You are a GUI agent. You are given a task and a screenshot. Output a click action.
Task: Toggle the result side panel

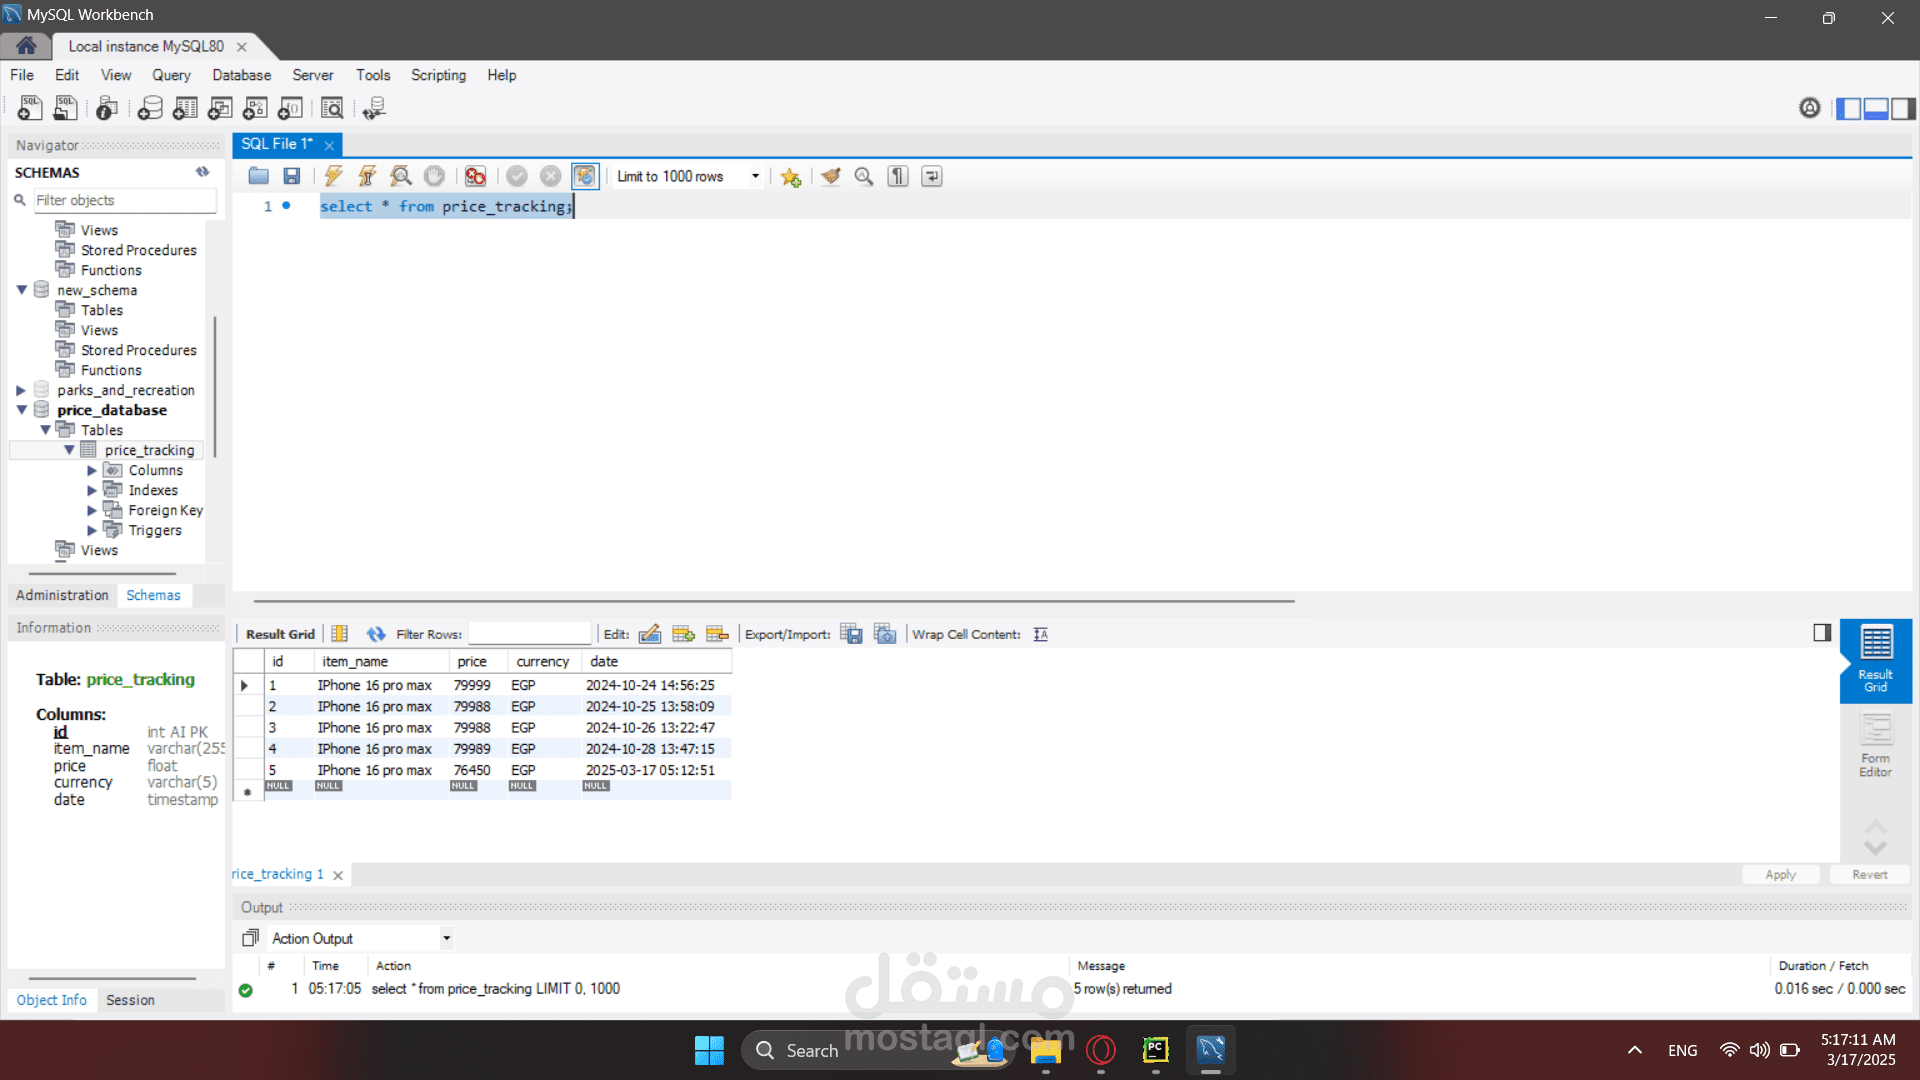pos(1822,632)
